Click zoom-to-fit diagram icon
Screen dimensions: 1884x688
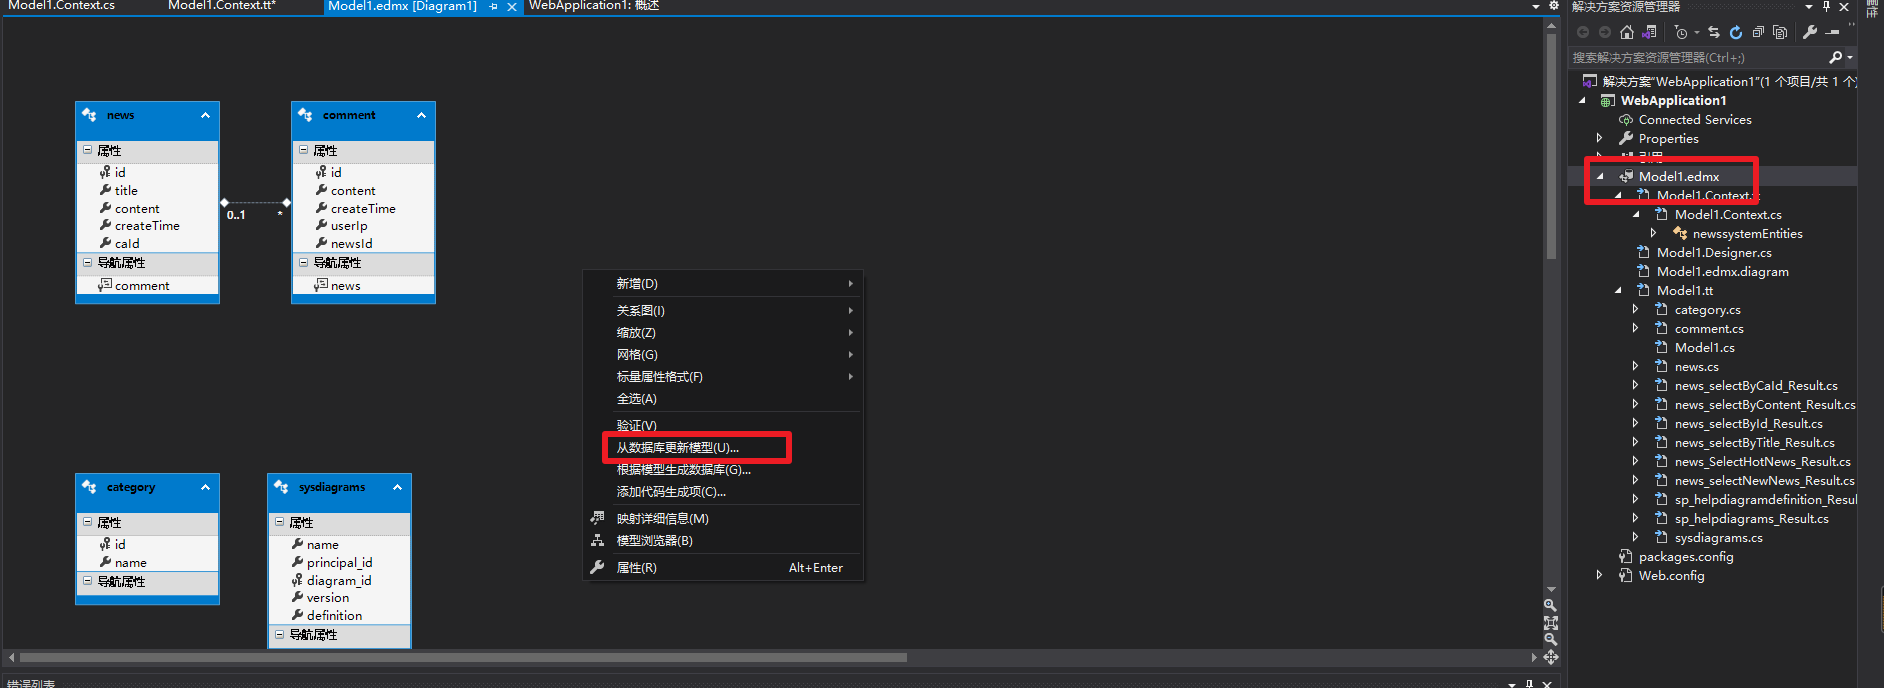[1551, 623]
